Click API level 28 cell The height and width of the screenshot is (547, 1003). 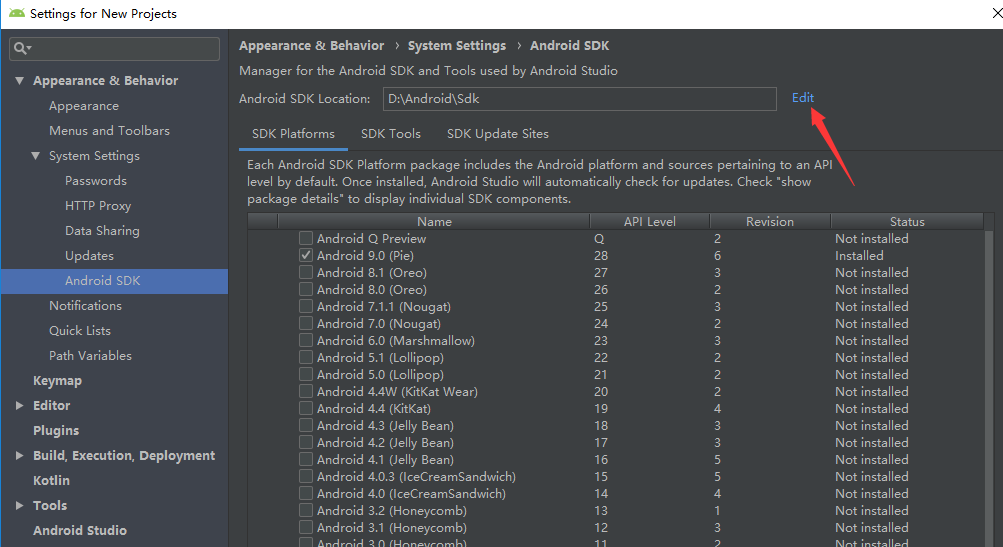(601, 255)
